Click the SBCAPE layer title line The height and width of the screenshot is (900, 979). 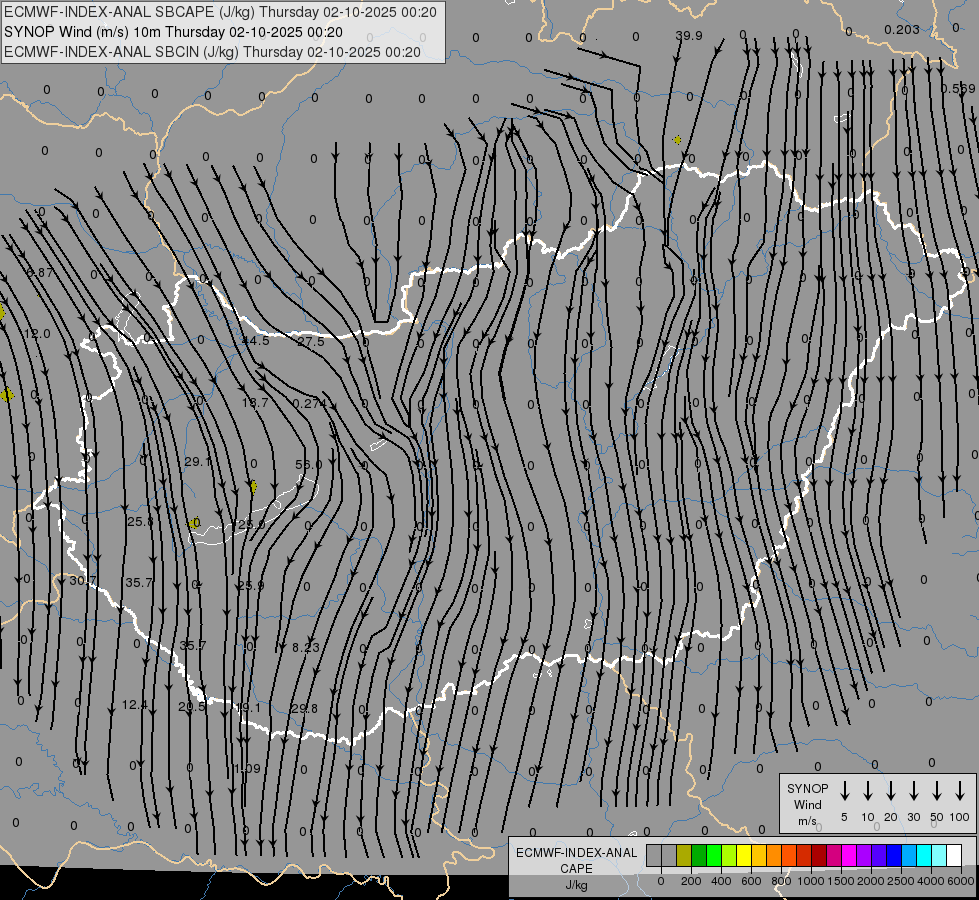(220, 12)
